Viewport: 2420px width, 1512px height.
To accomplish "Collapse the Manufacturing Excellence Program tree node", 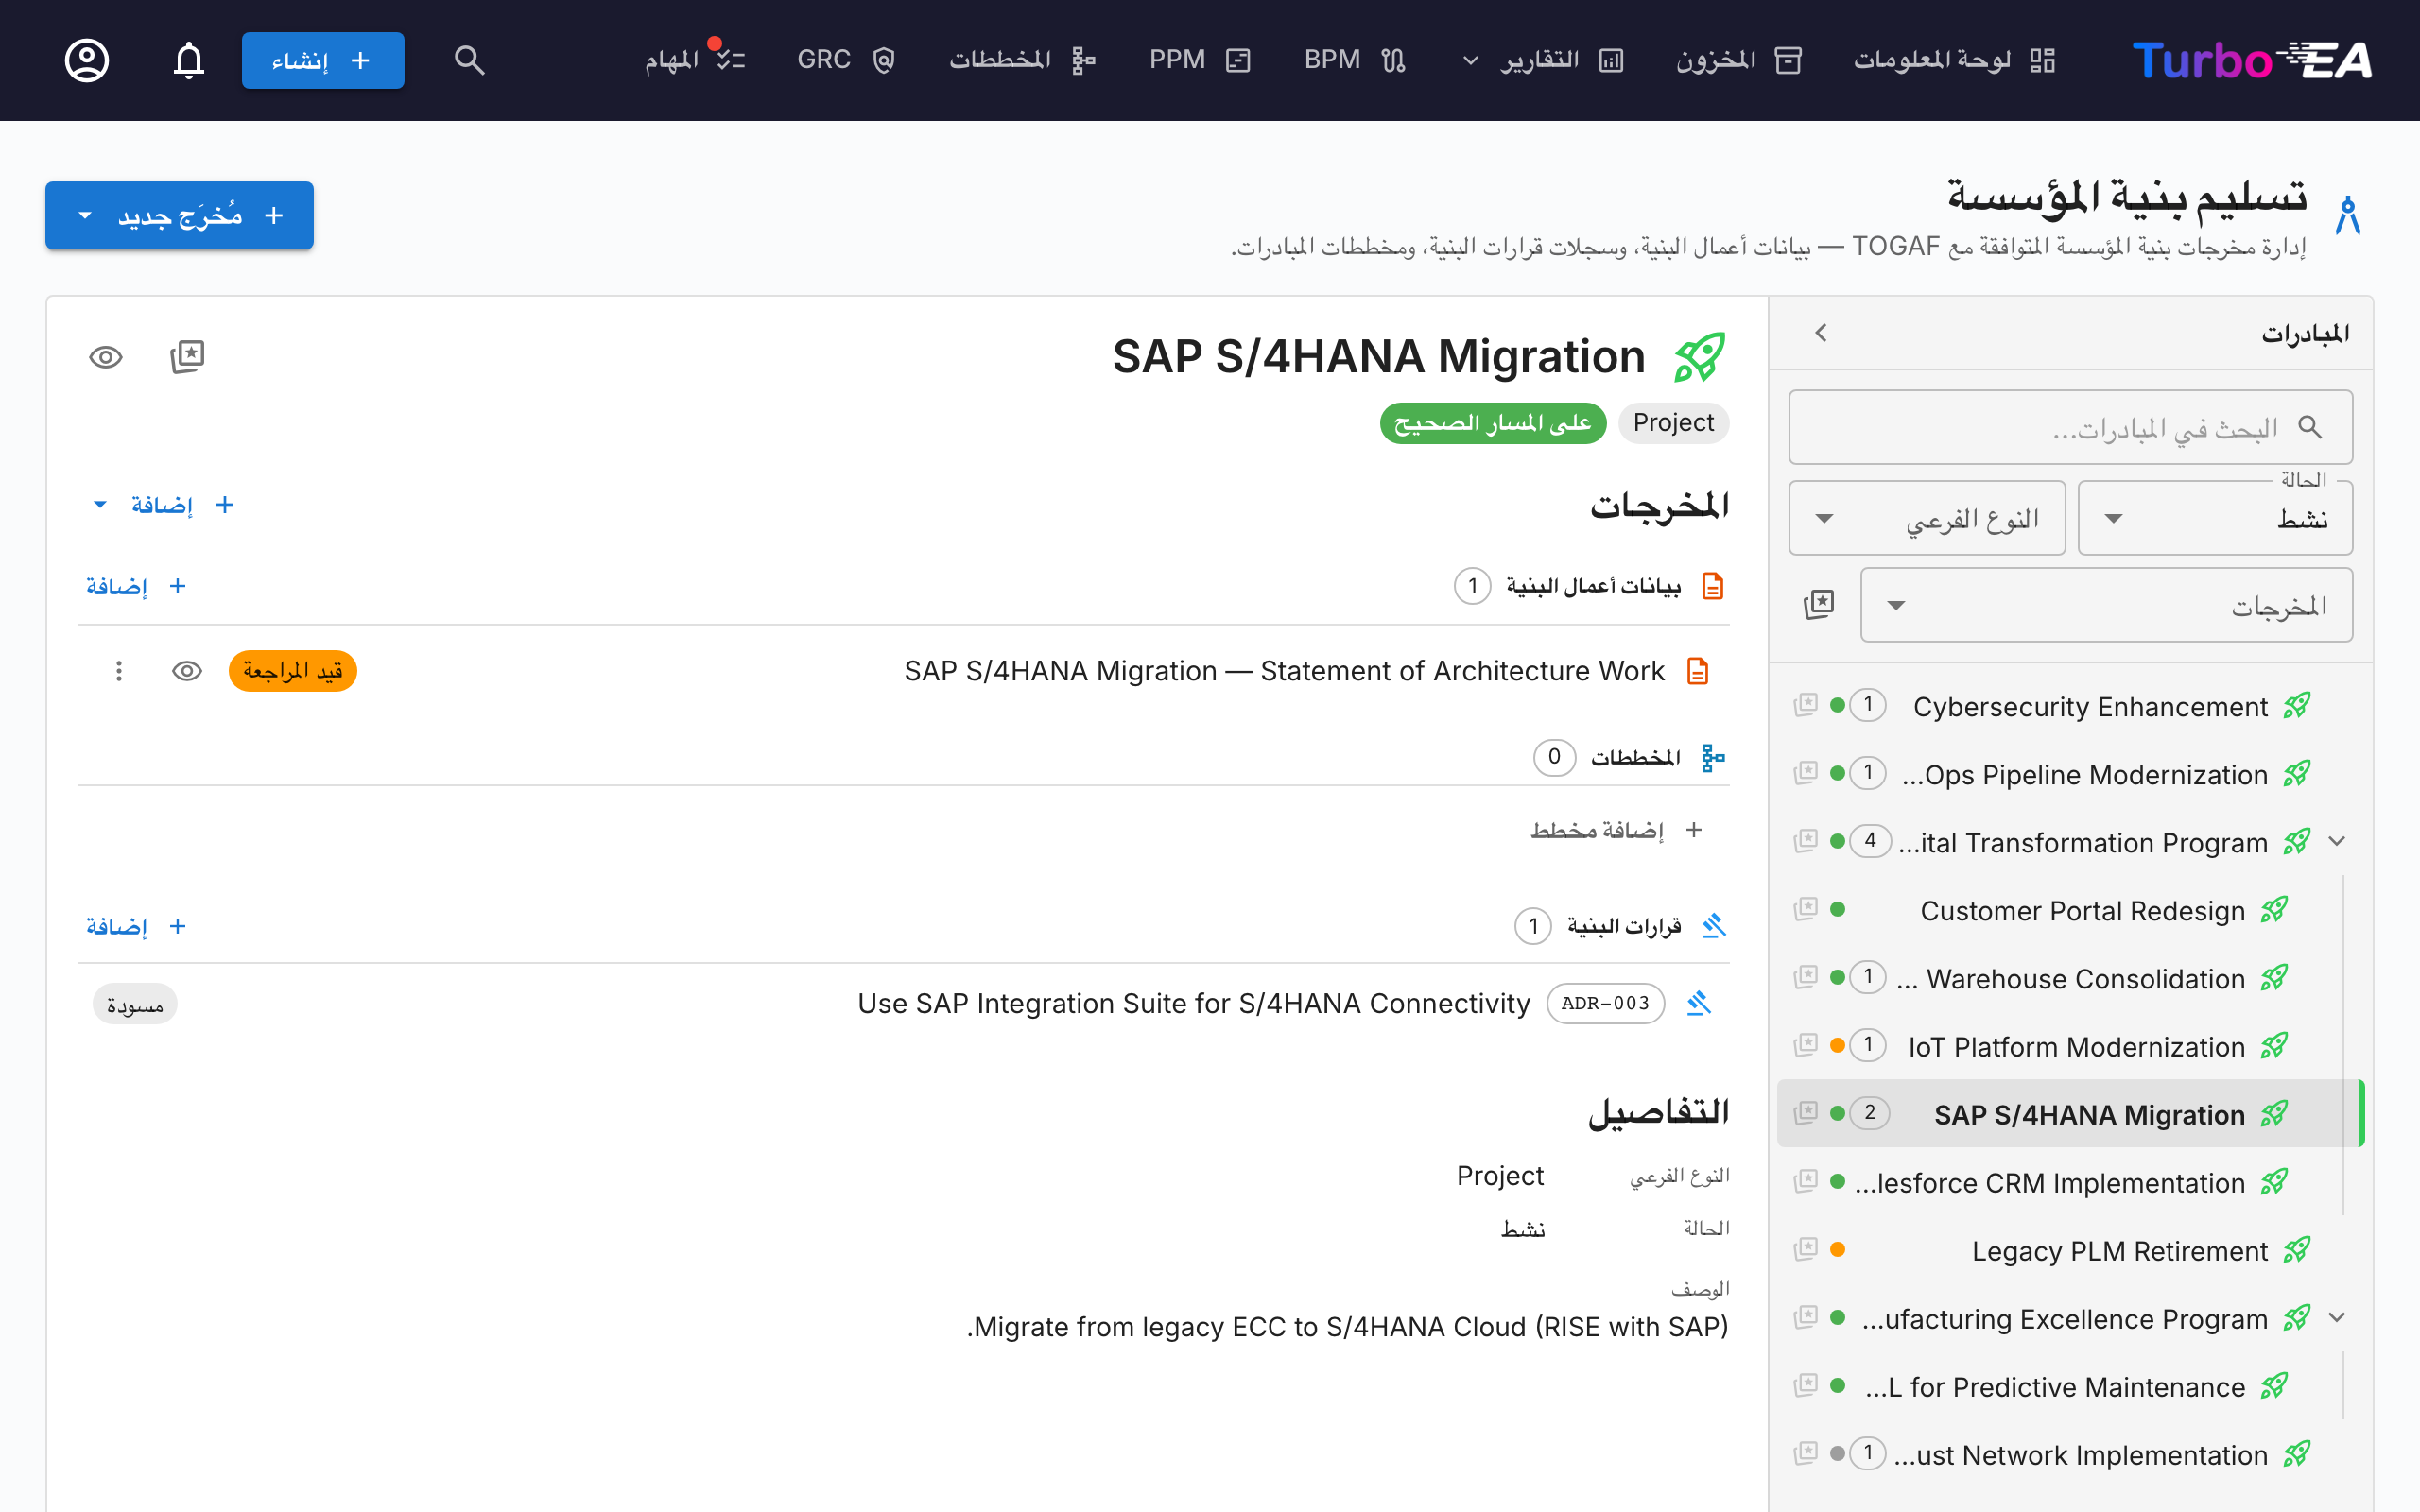I will [x=2337, y=1318].
